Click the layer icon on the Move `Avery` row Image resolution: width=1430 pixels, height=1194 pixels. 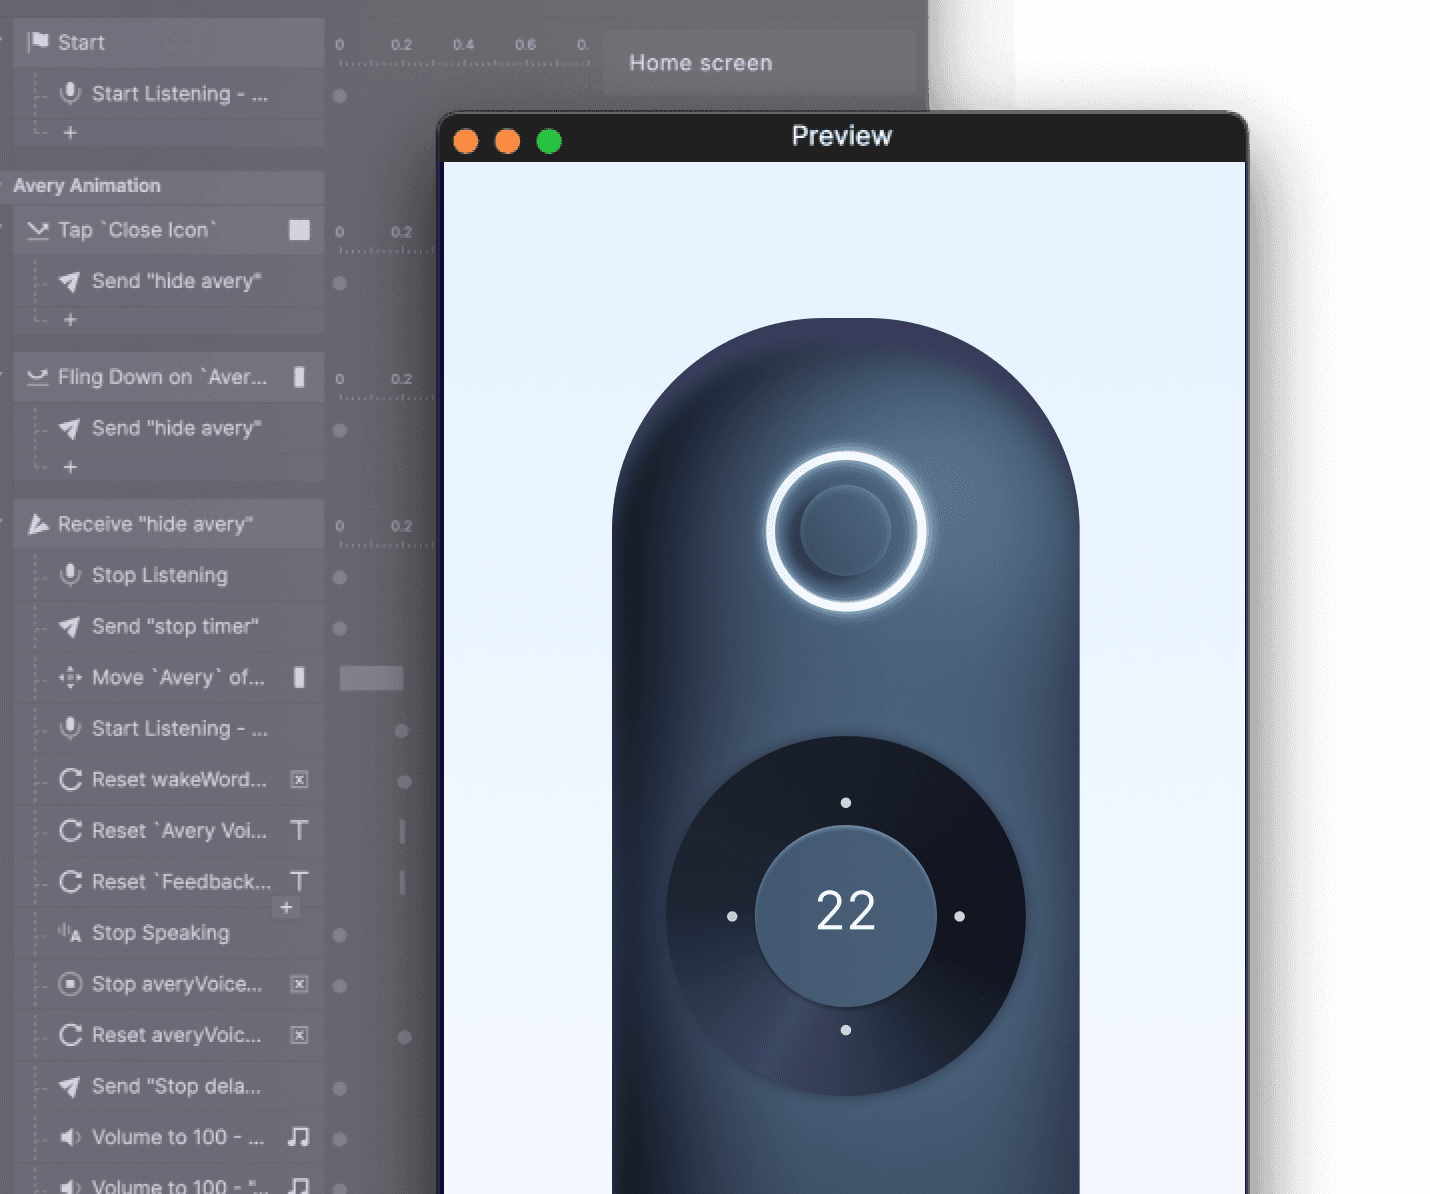click(299, 678)
